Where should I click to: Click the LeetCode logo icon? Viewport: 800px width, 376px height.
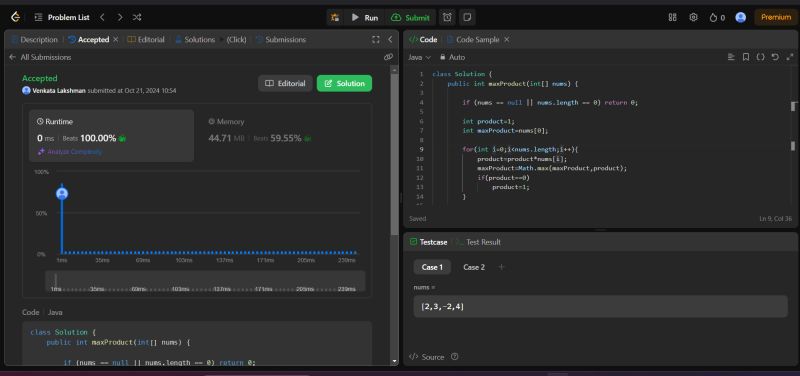15,17
